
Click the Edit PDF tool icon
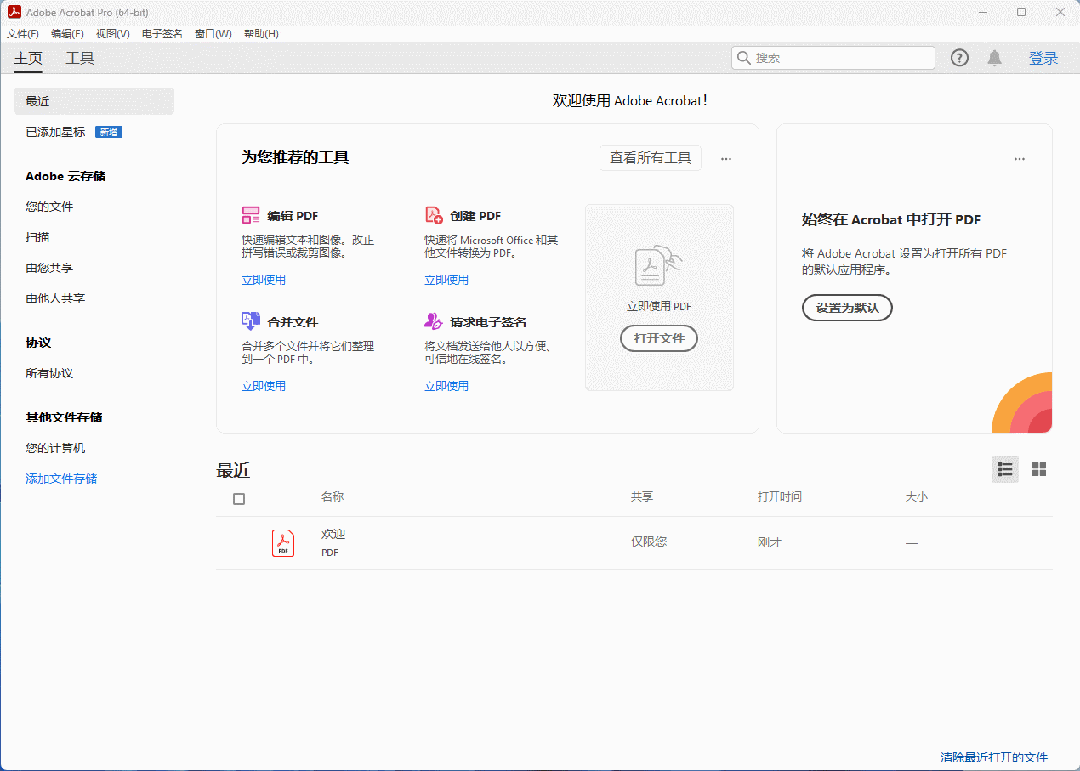tap(250, 216)
